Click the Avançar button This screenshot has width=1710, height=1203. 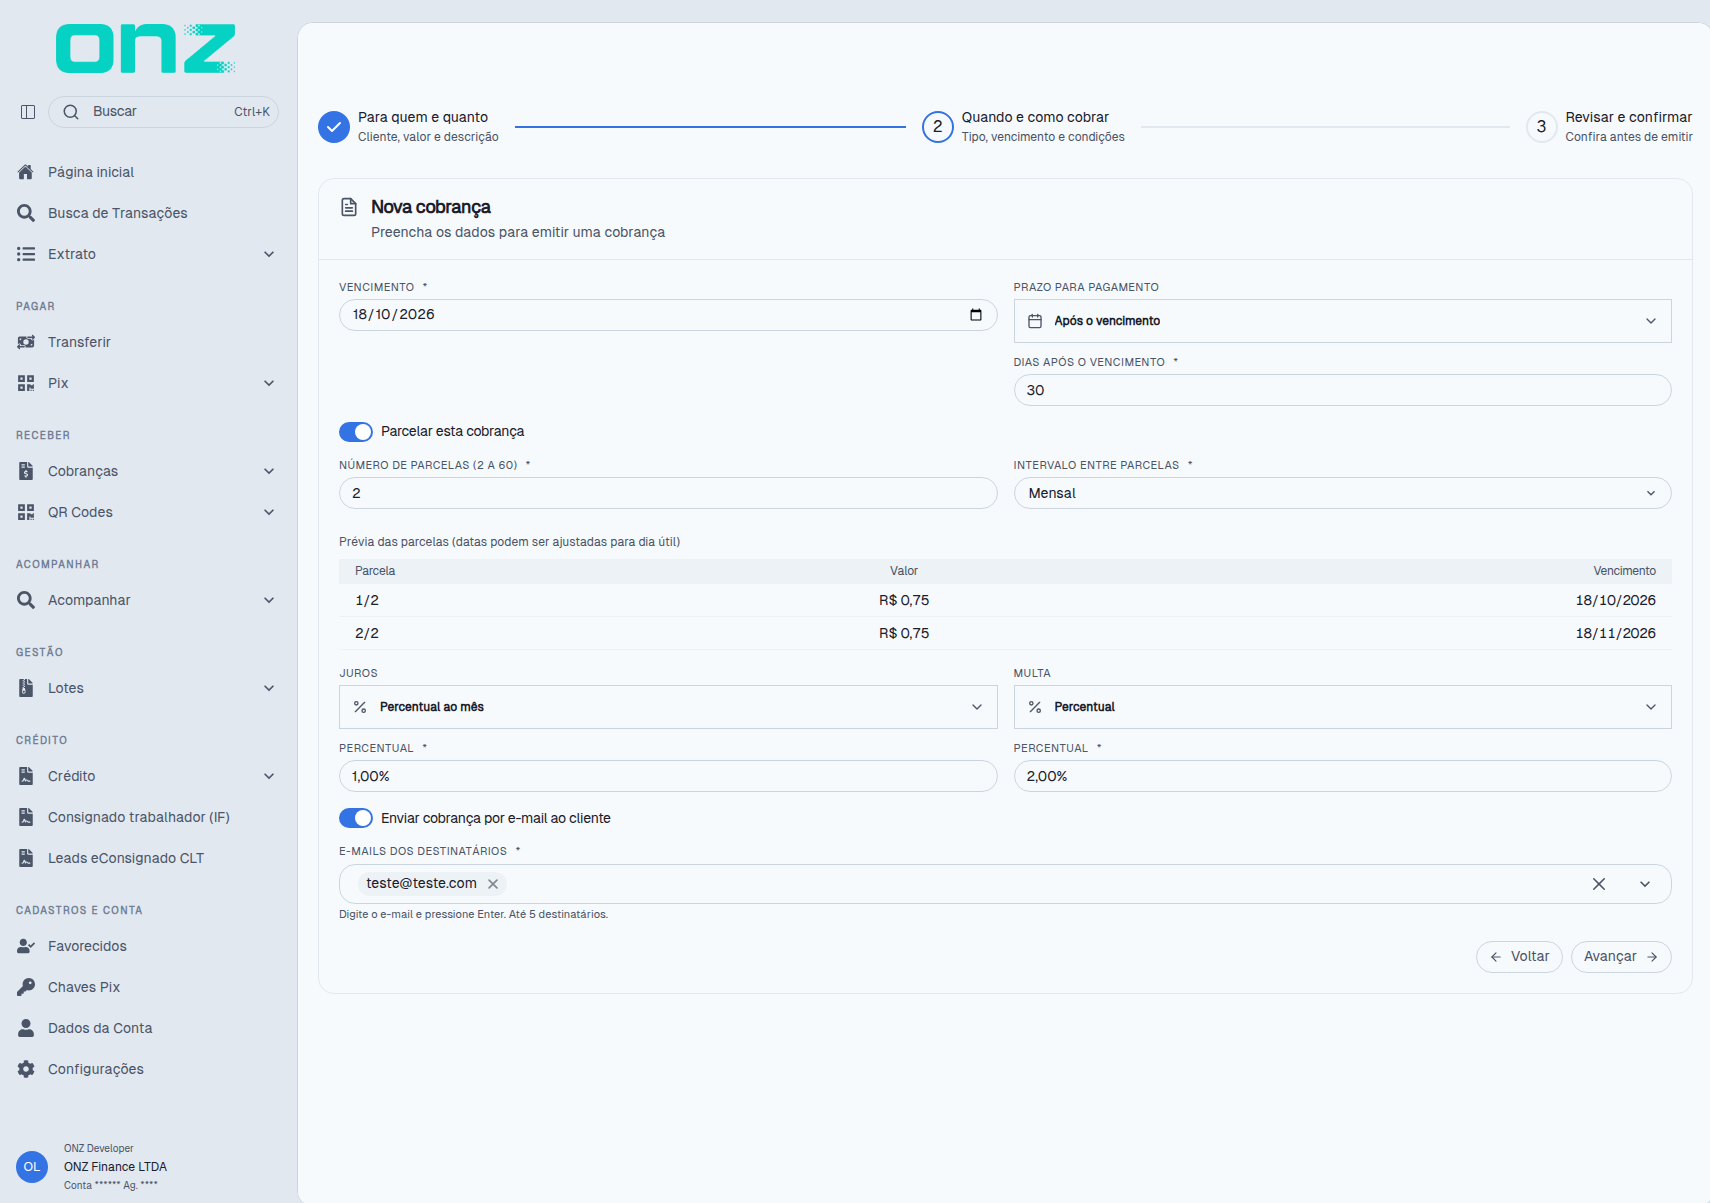pos(1621,957)
